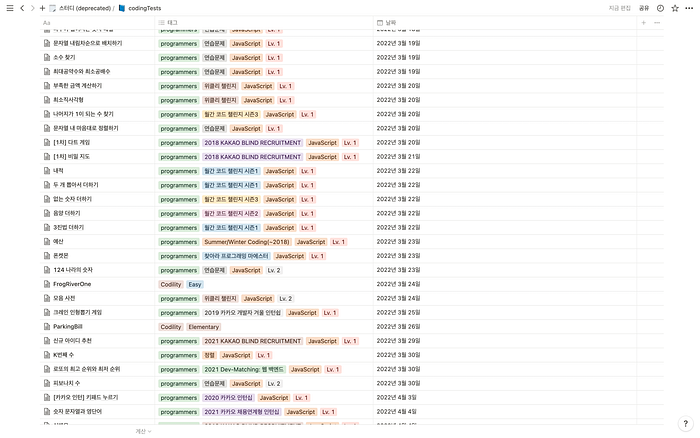This screenshot has height=438, width=700.
Task: Click 정렬 tag in K번째 수 row
Action: [x=209, y=355]
